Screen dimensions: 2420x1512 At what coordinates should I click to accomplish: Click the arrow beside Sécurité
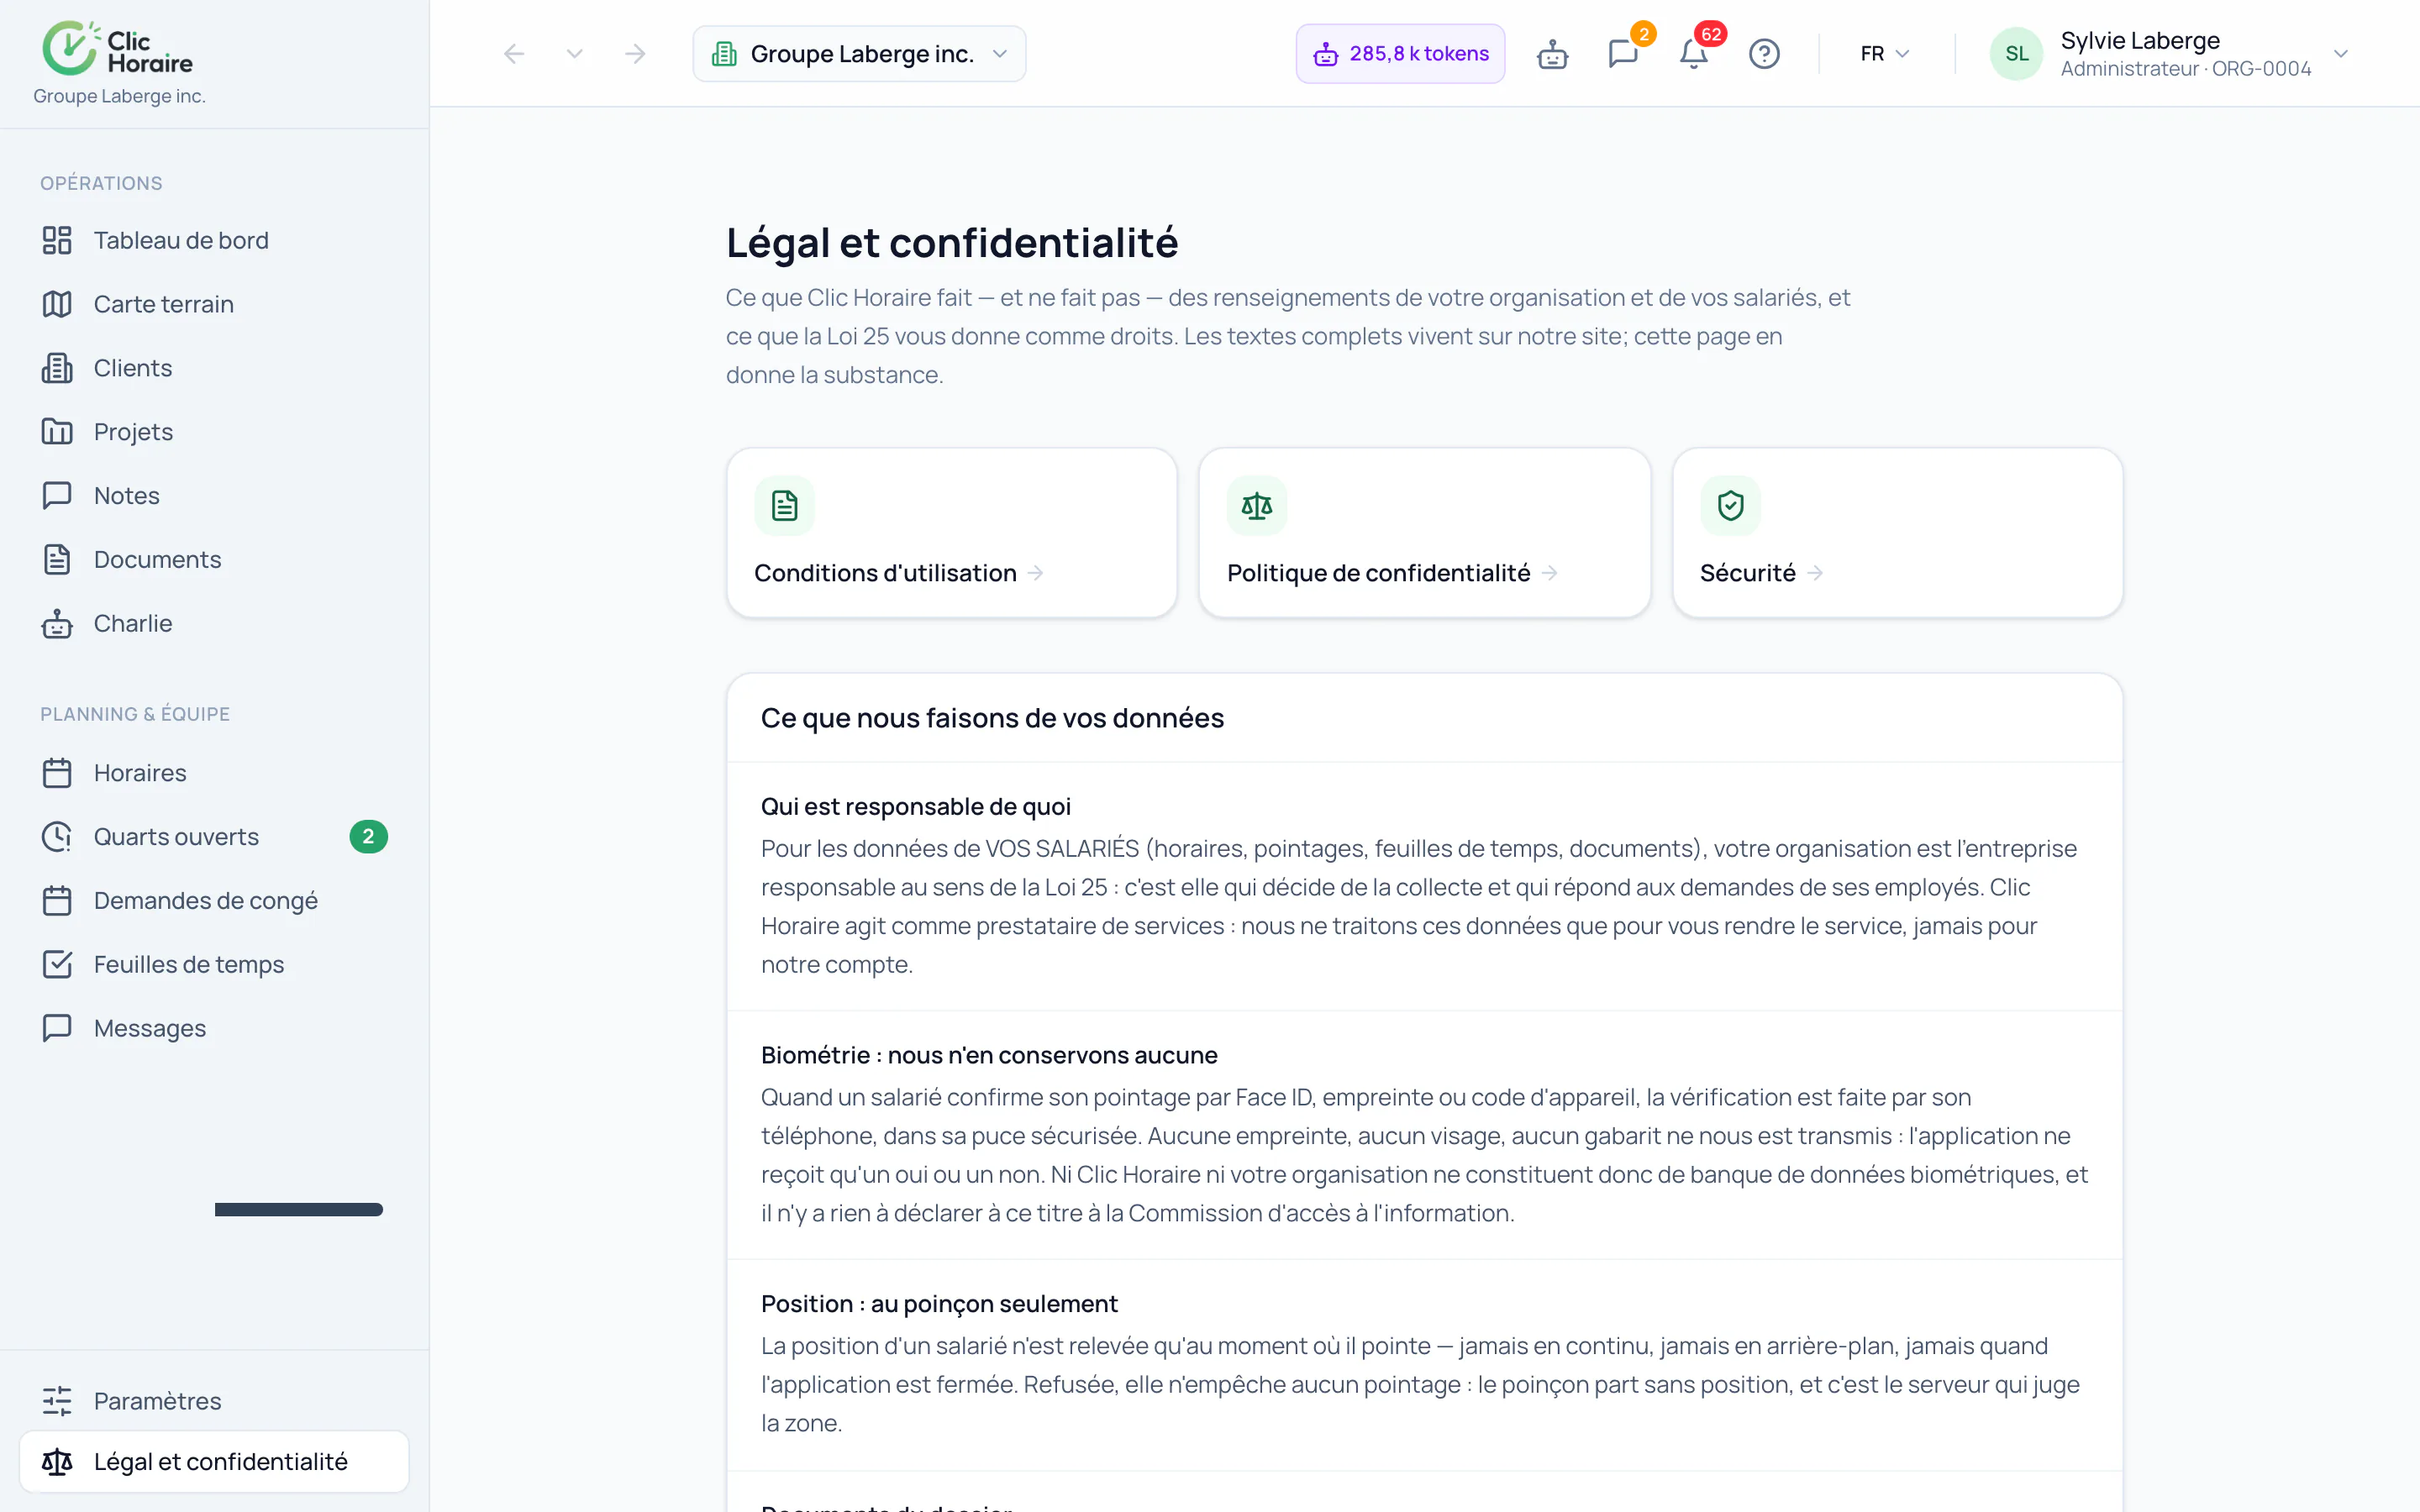(x=1815, y=573)
